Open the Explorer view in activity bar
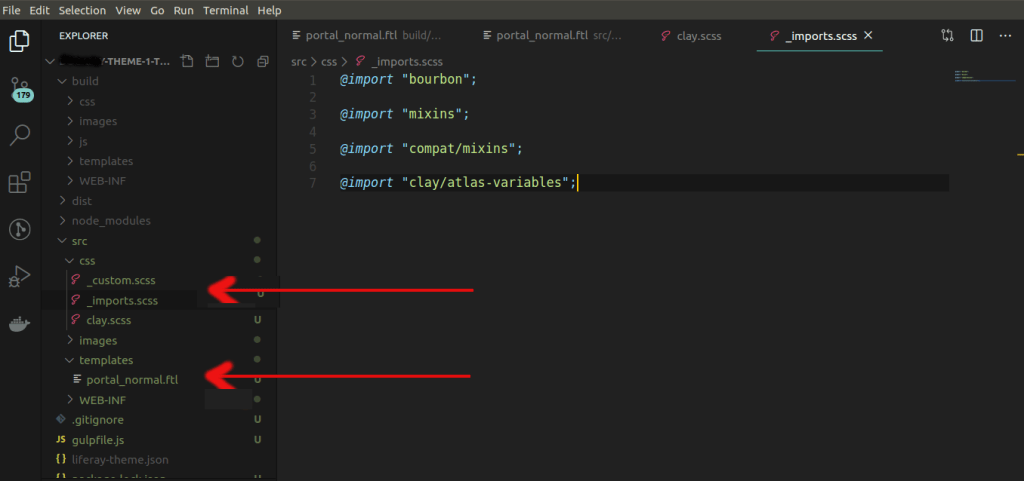Viewport: 1024px width, 481px height. (19, 41)
